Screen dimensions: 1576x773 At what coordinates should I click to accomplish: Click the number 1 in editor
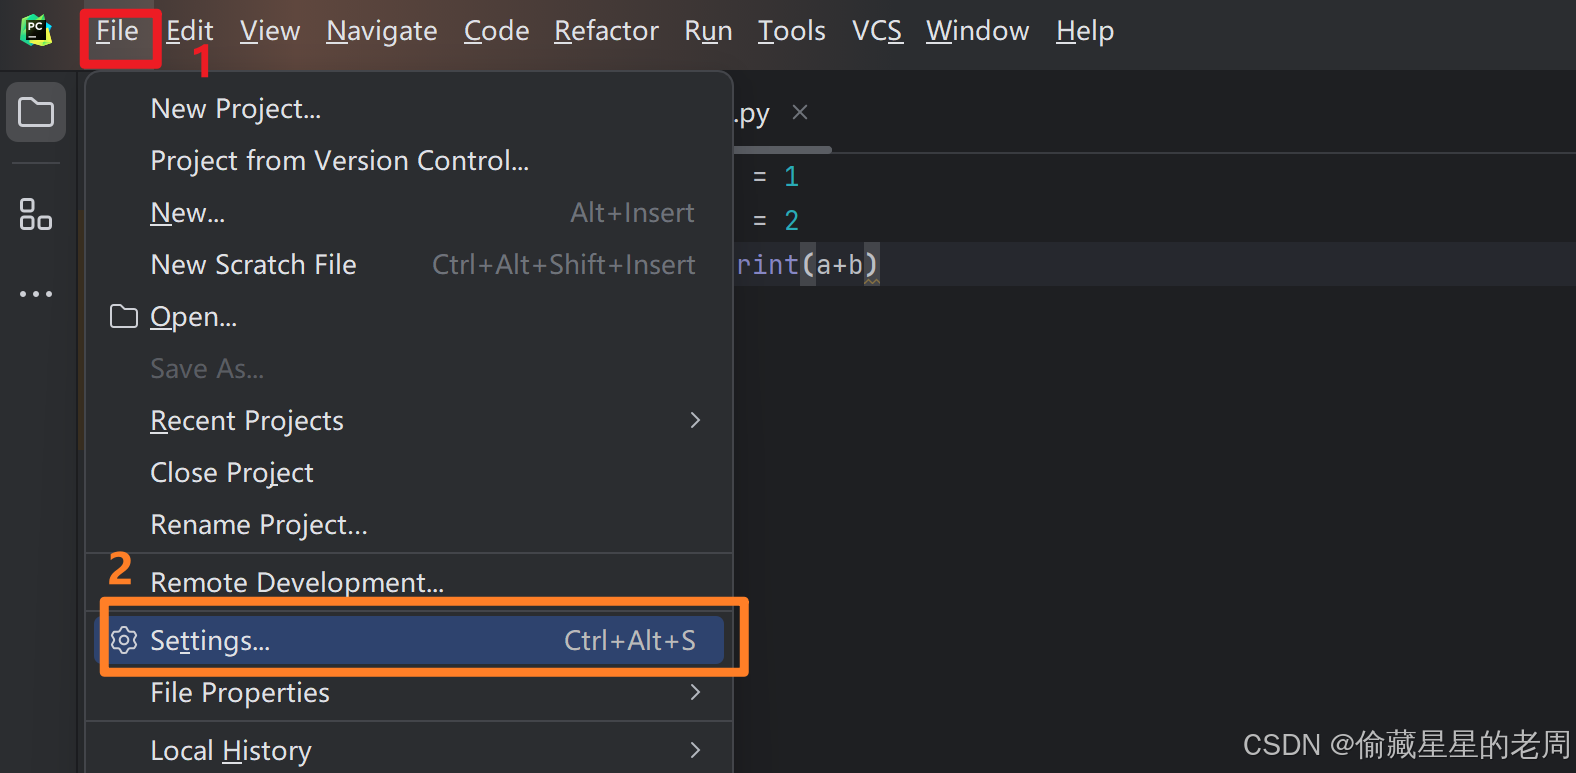pos(791,177)
